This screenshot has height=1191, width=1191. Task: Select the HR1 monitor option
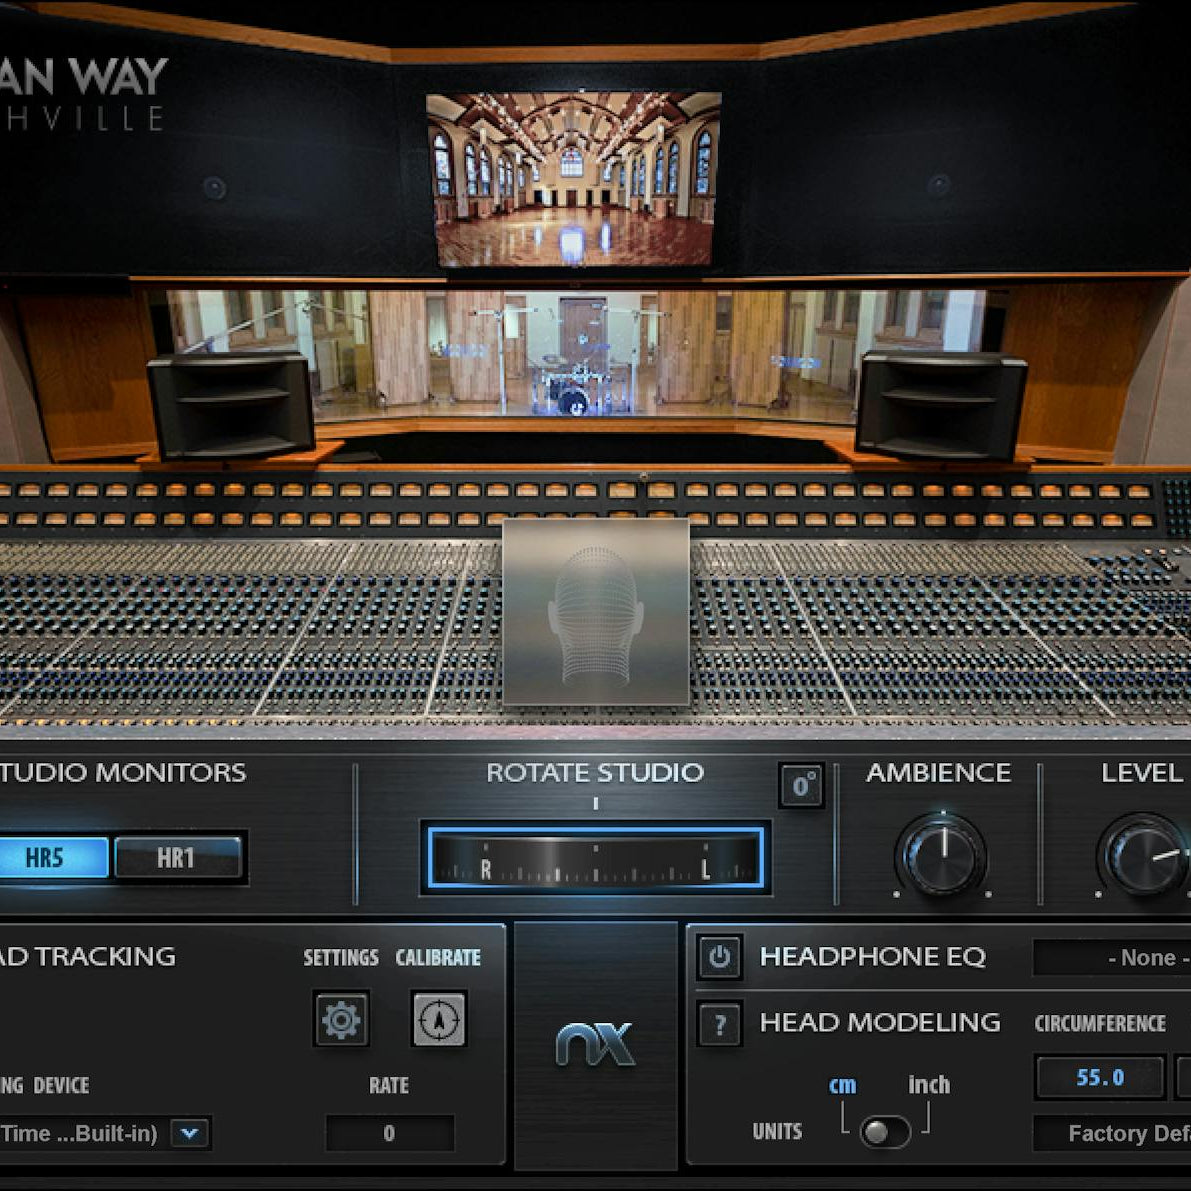coord(178,856)
